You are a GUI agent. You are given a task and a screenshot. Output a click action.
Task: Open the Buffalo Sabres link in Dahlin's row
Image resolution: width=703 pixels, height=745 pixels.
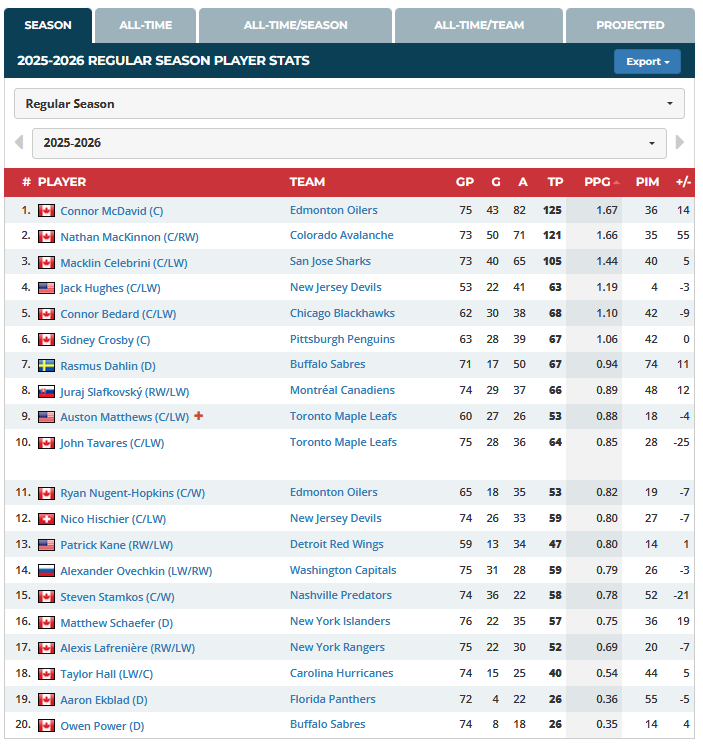(327, 364)
